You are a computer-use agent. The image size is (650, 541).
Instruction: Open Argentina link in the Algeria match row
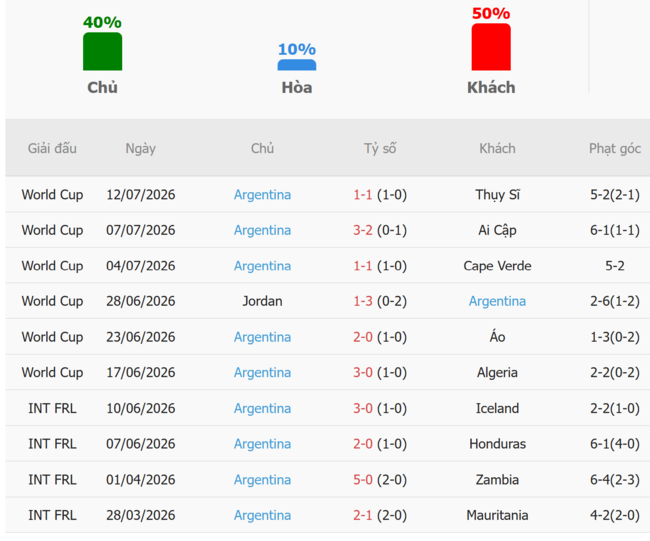(262, 373)
